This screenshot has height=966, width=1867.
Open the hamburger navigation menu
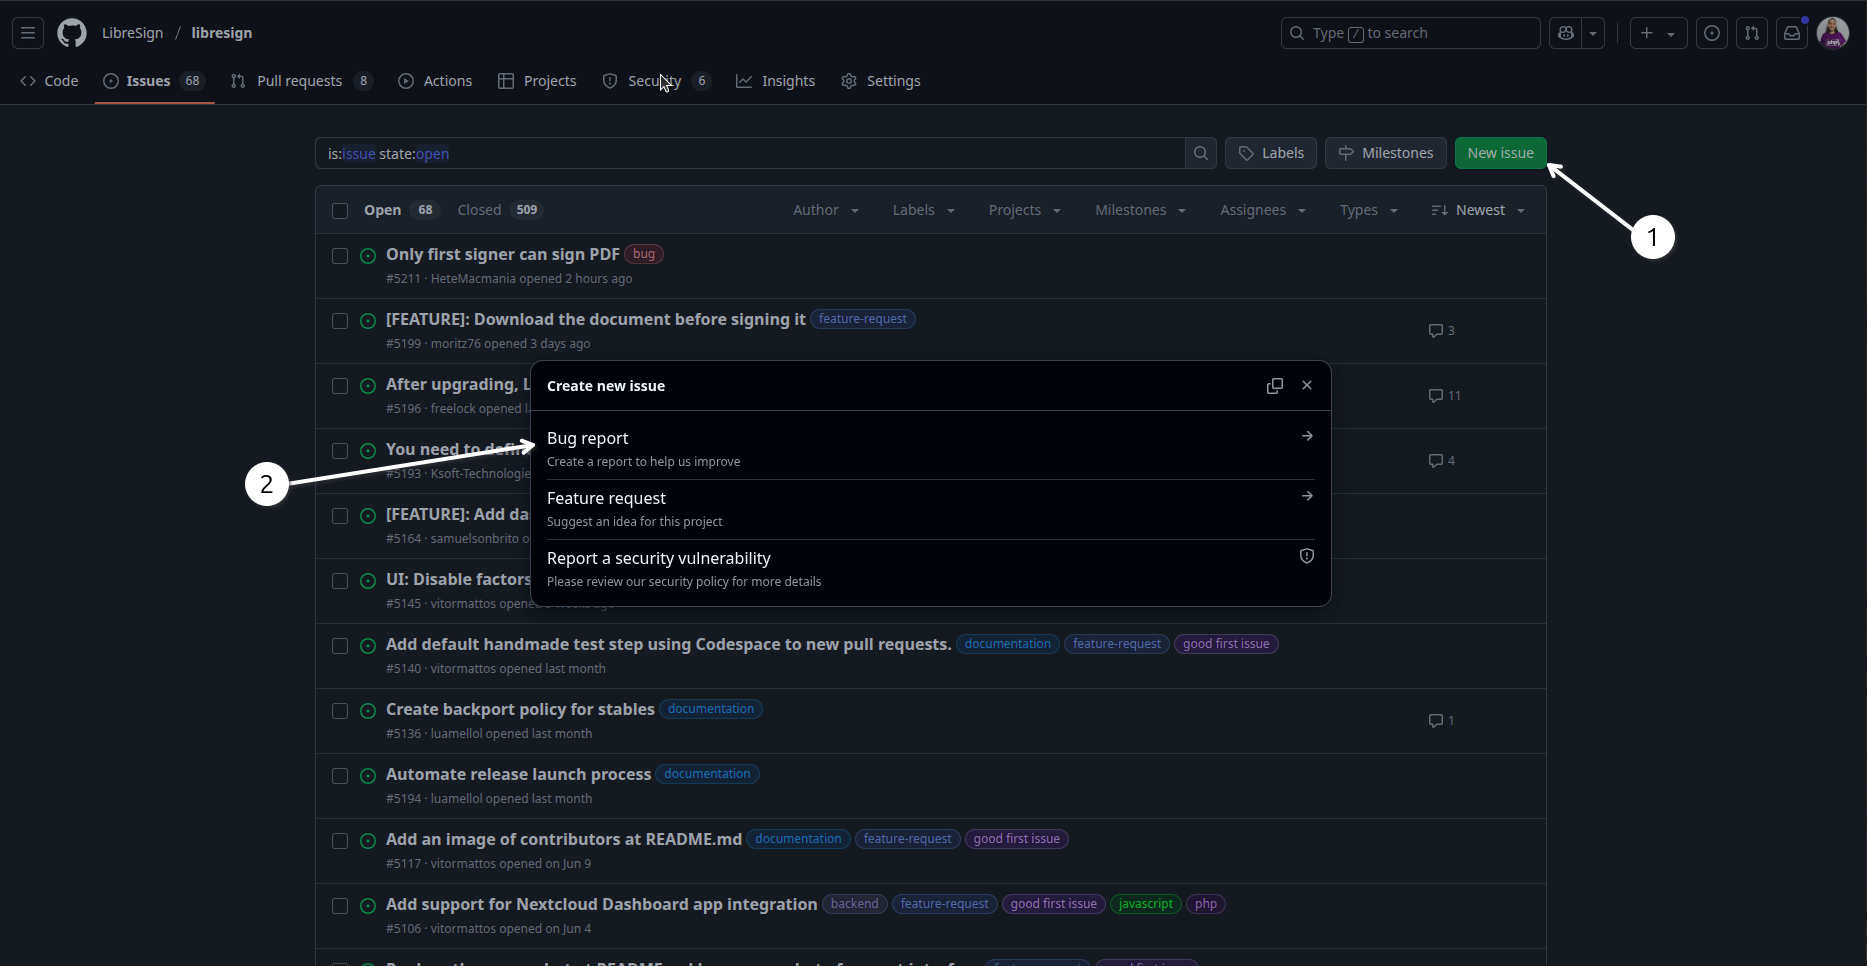coord(28,33)
